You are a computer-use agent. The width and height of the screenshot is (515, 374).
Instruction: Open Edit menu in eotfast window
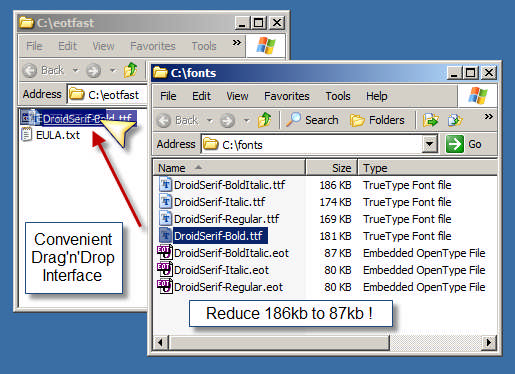[67, 46]
